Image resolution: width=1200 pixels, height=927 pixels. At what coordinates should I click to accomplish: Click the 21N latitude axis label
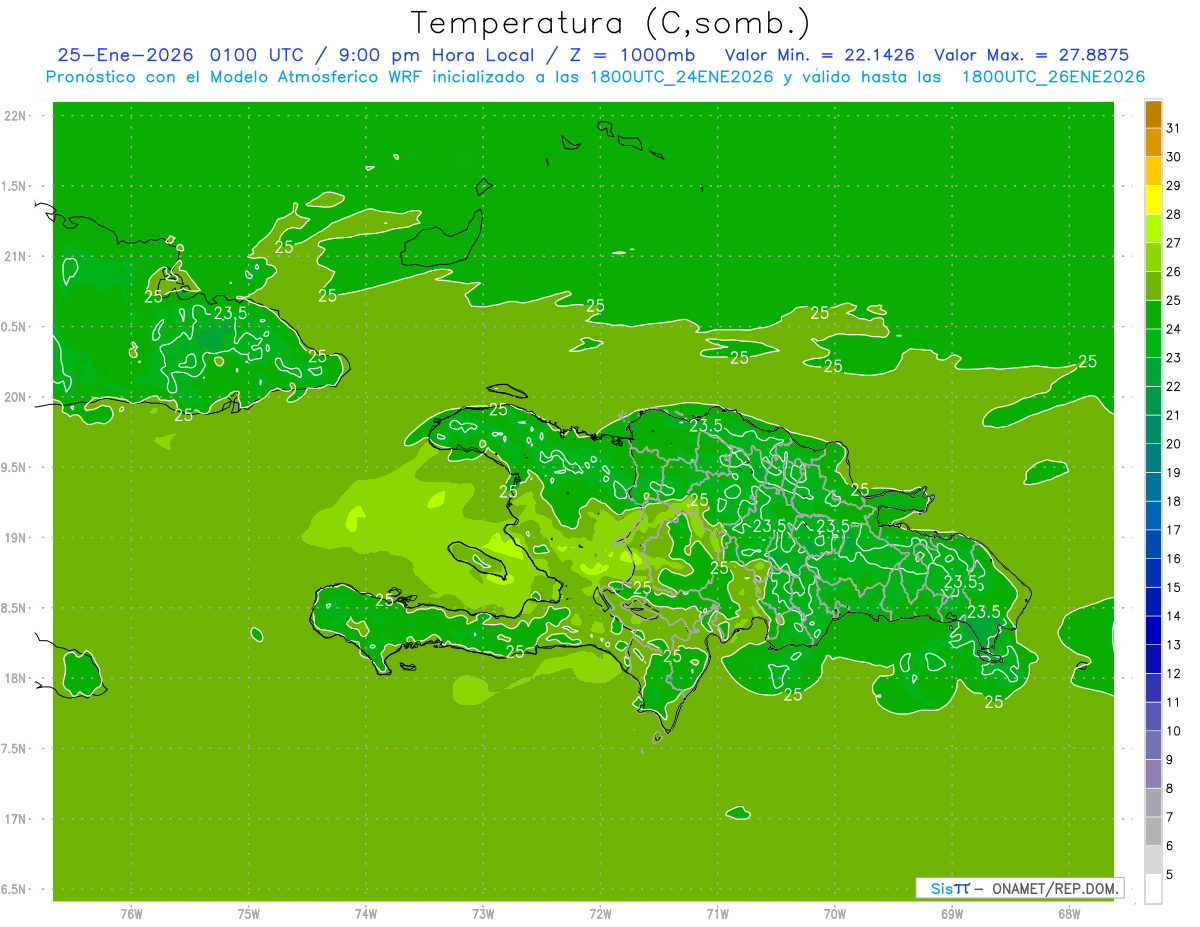[x=17, y=256]
